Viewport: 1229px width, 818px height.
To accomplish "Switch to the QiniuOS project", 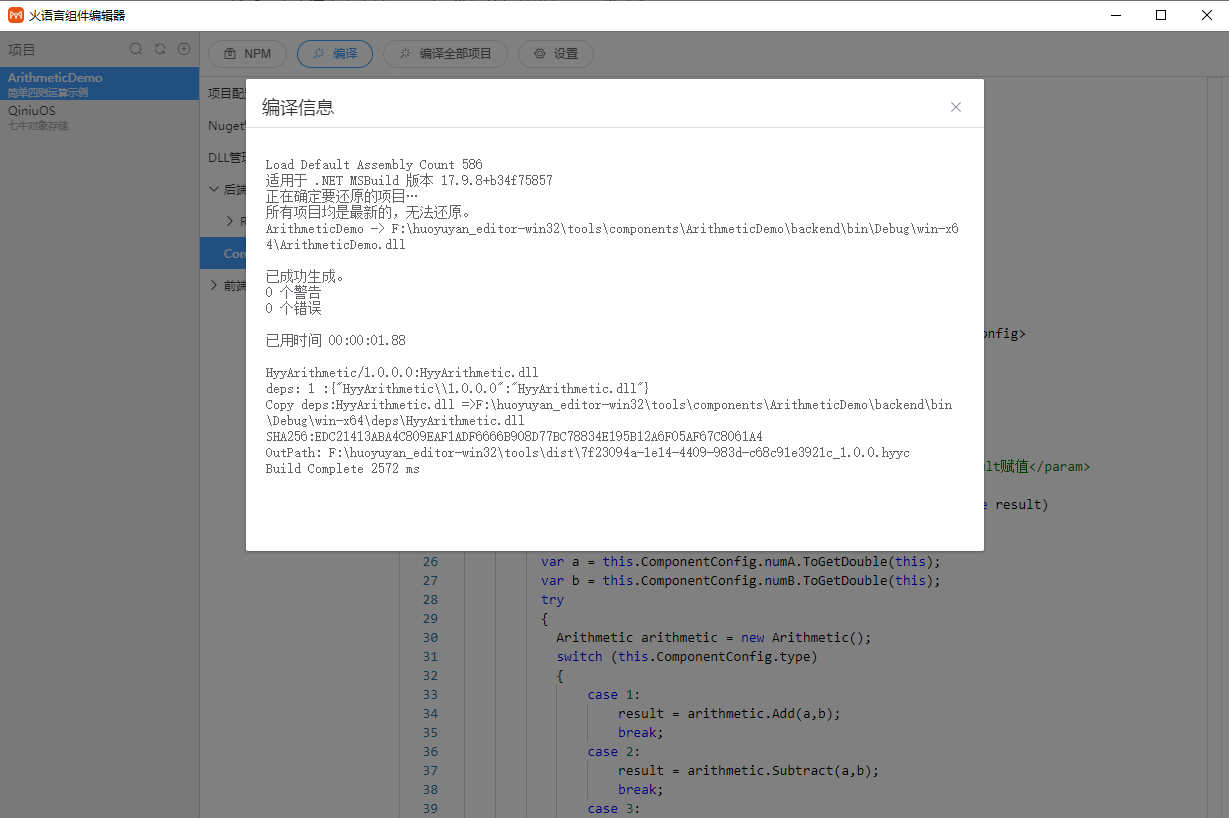I will [x=32, y=111].
